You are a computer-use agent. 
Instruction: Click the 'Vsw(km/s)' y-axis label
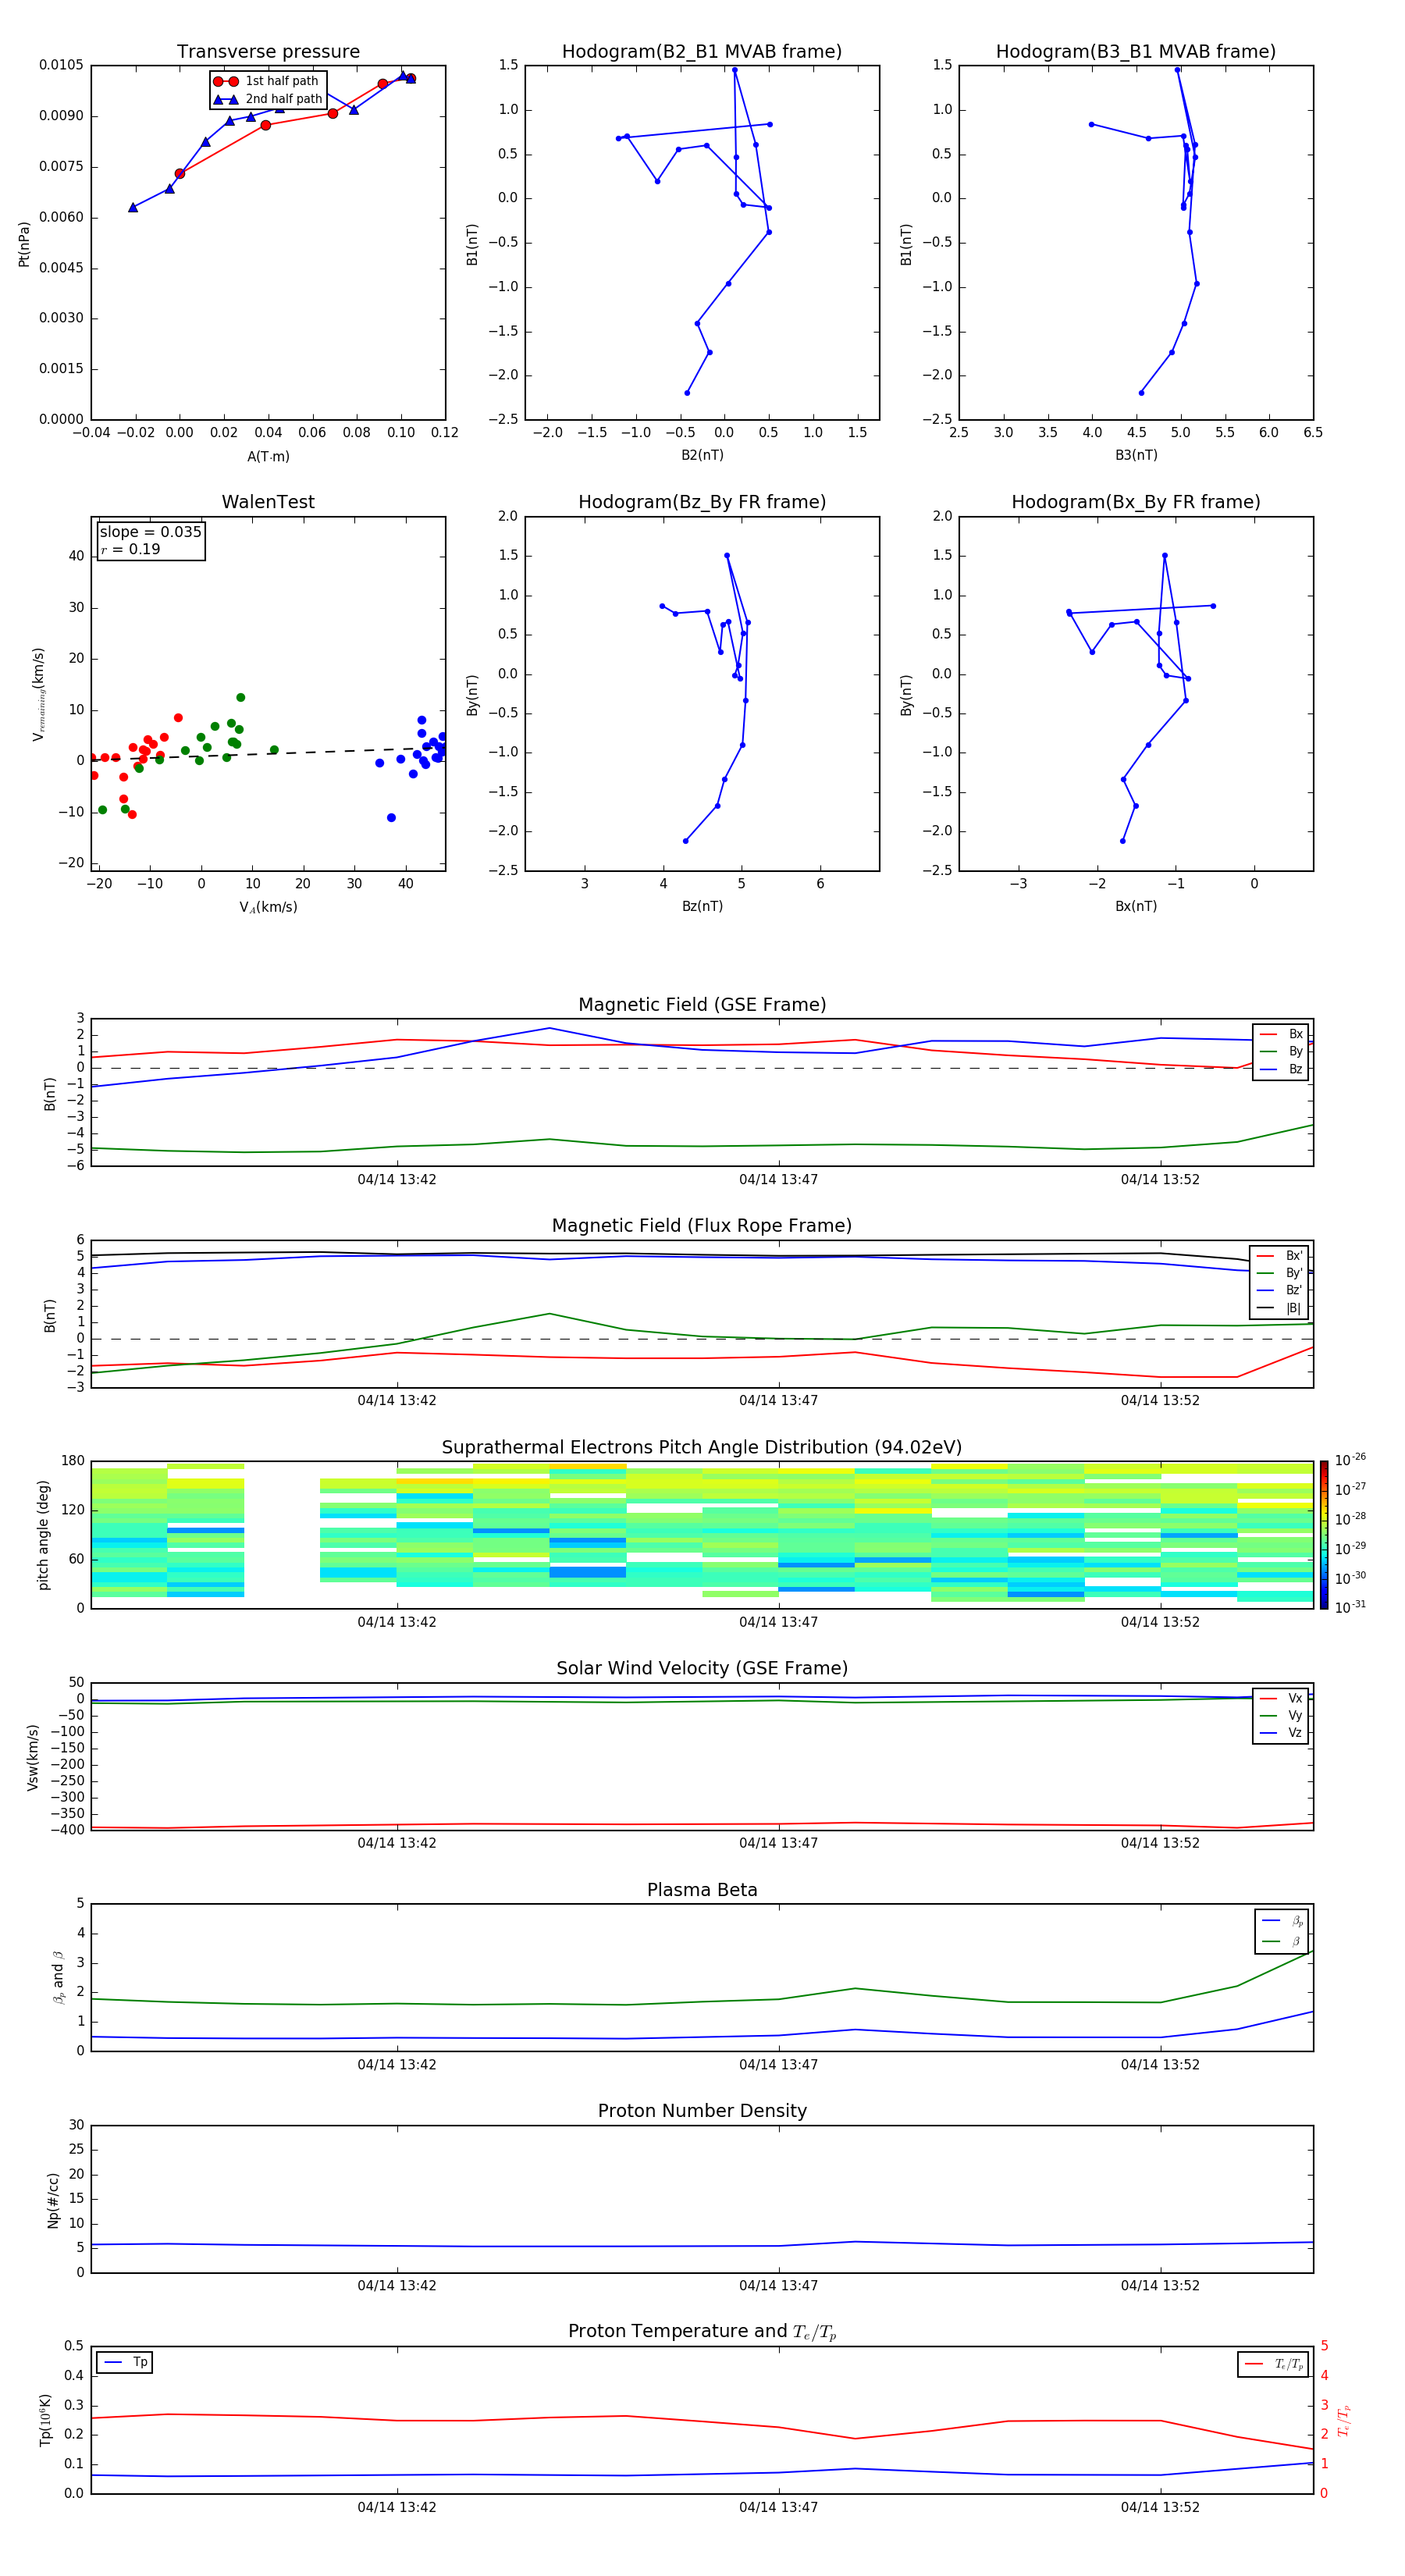pyautogui.click(x=33, y=1757)
